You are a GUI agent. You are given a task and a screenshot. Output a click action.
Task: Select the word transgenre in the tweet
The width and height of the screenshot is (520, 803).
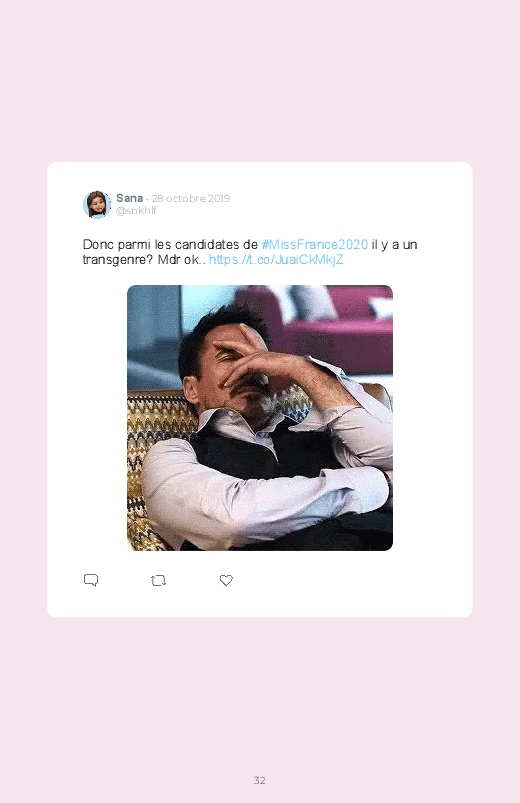pyautogui.click(x=115, y=260)
